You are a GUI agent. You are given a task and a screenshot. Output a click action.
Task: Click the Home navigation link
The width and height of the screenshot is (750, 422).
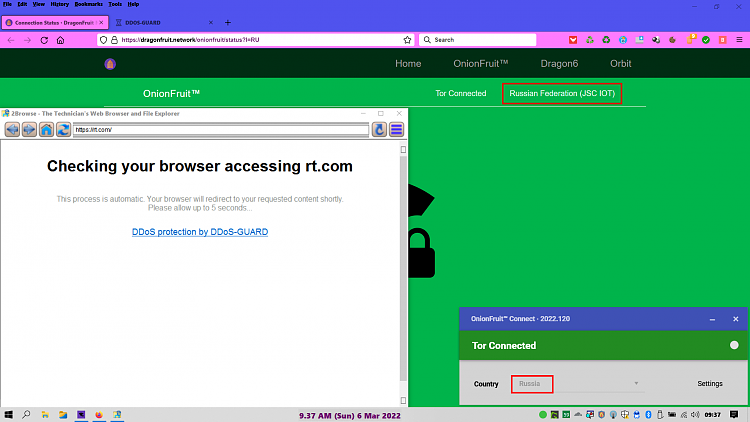pyautogui.click(x=408, y=64)
